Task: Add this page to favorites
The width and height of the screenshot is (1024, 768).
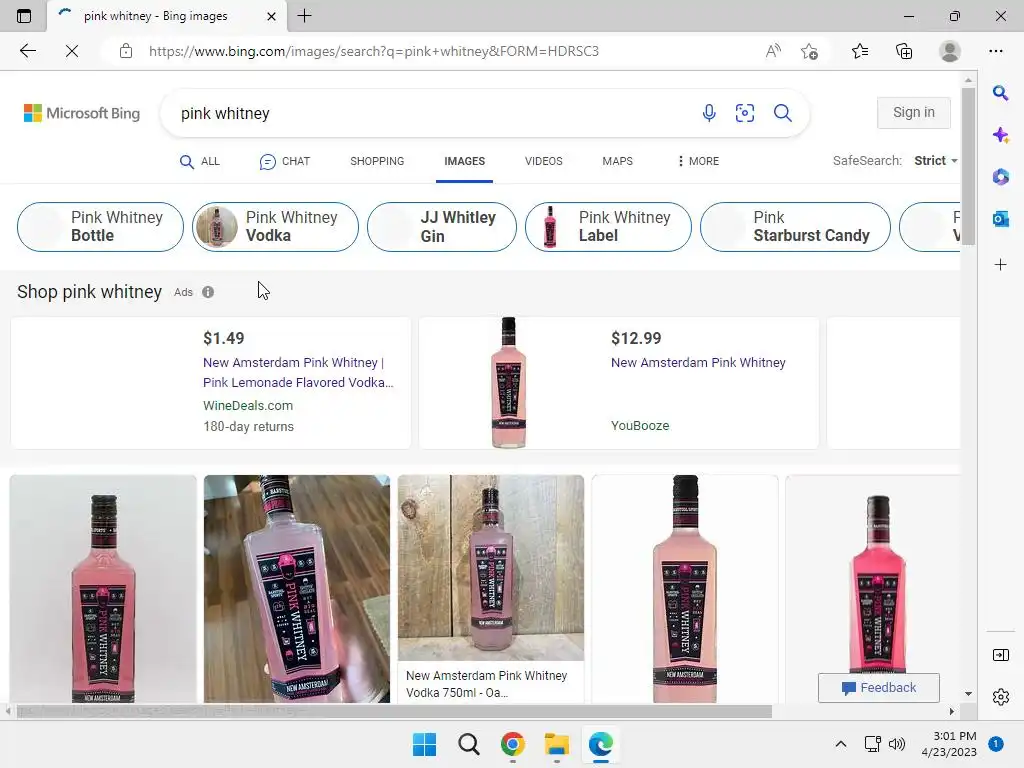Action: [x=809, y=51]
